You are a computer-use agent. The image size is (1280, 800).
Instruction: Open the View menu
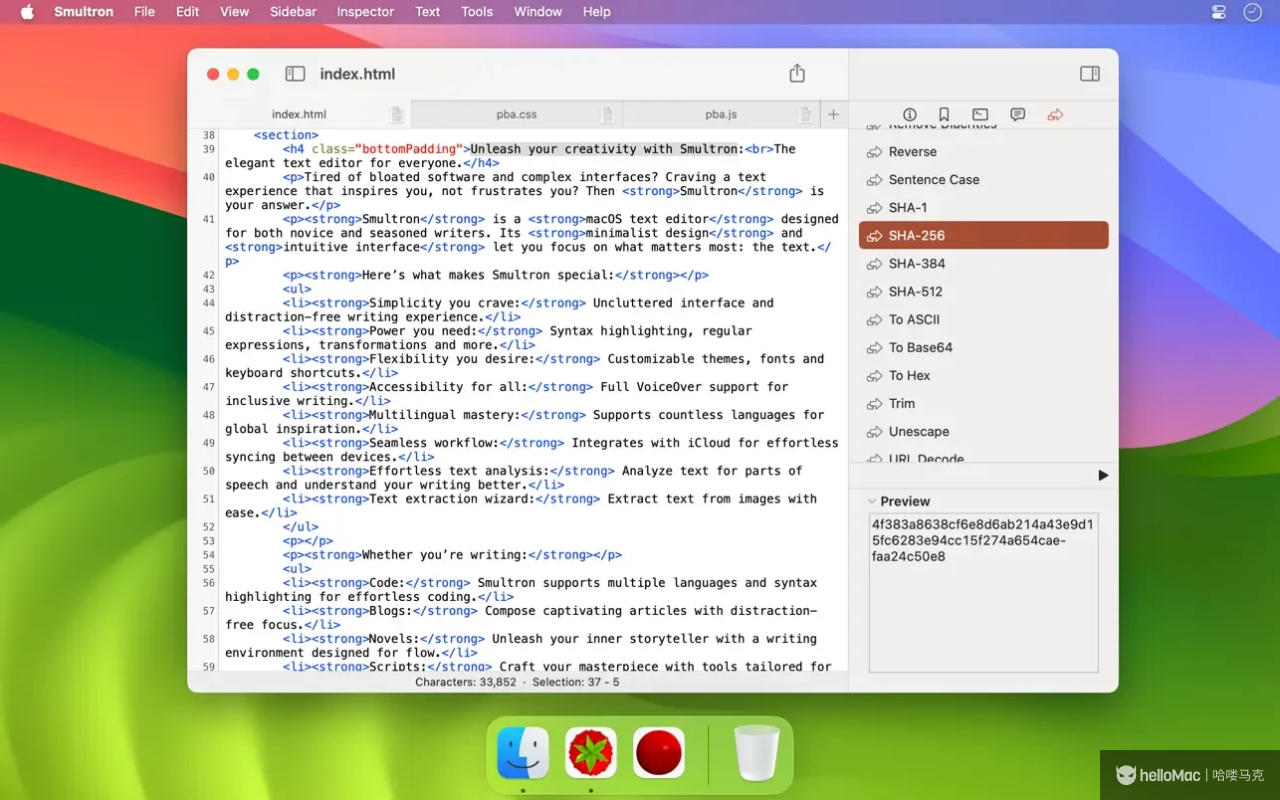tap(234, 12)
